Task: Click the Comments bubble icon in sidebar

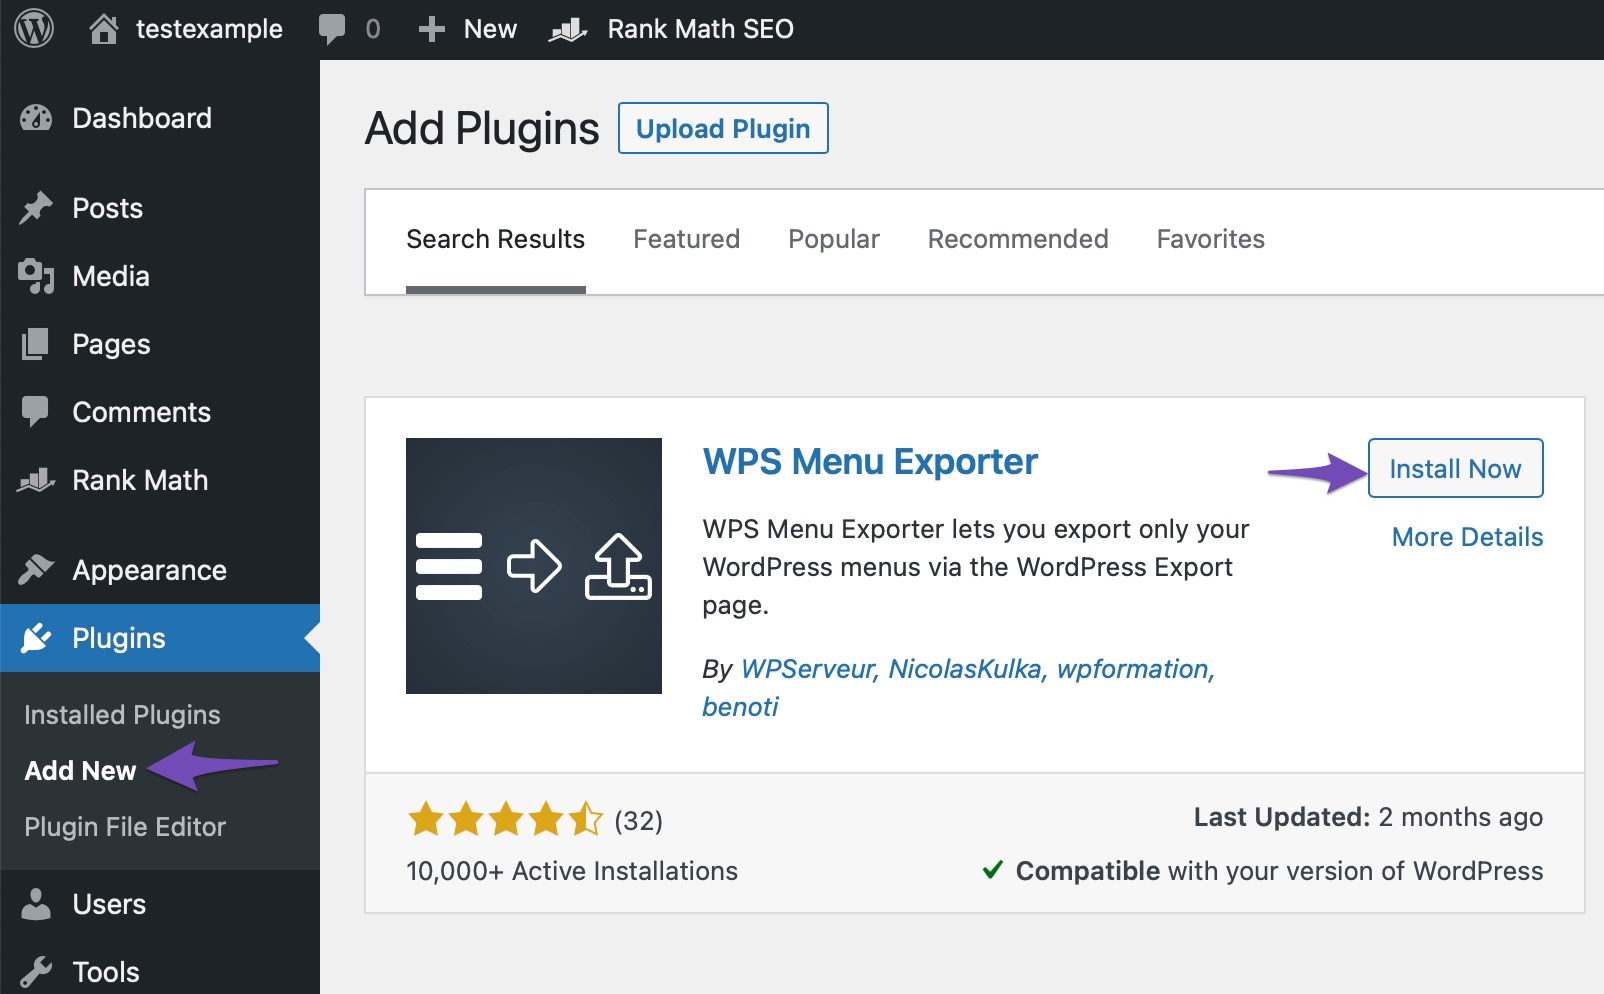Action: tap(36, 412)
